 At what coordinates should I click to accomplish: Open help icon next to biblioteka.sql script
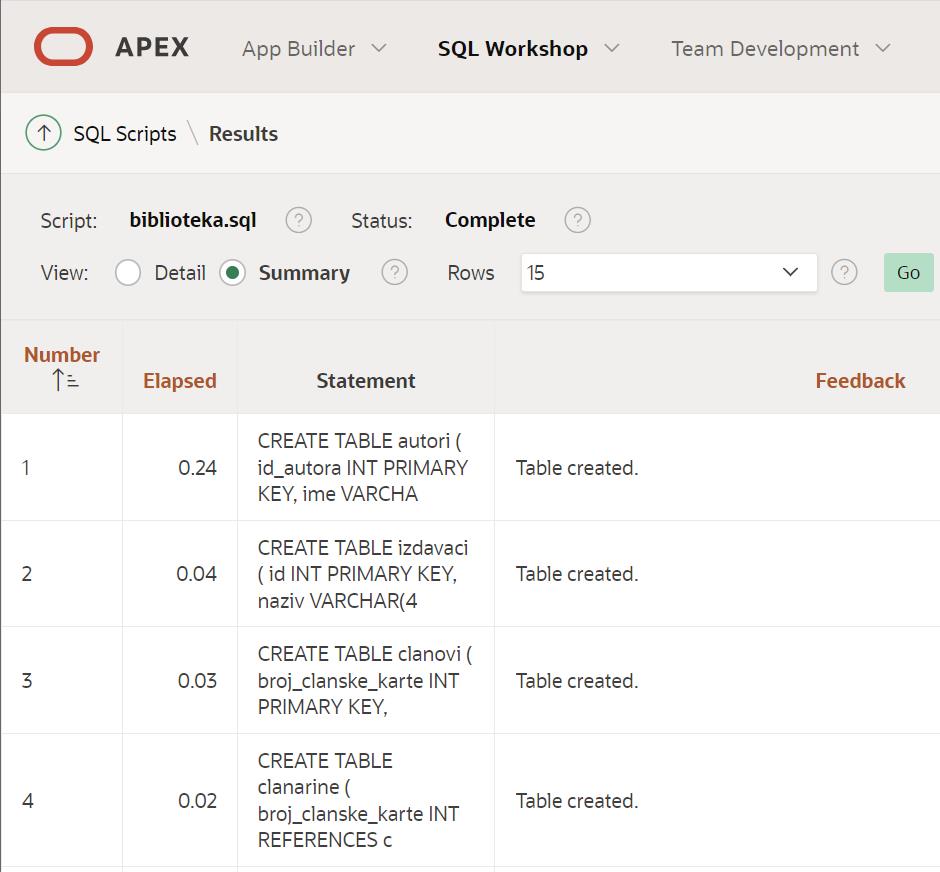tap(298, 220)
